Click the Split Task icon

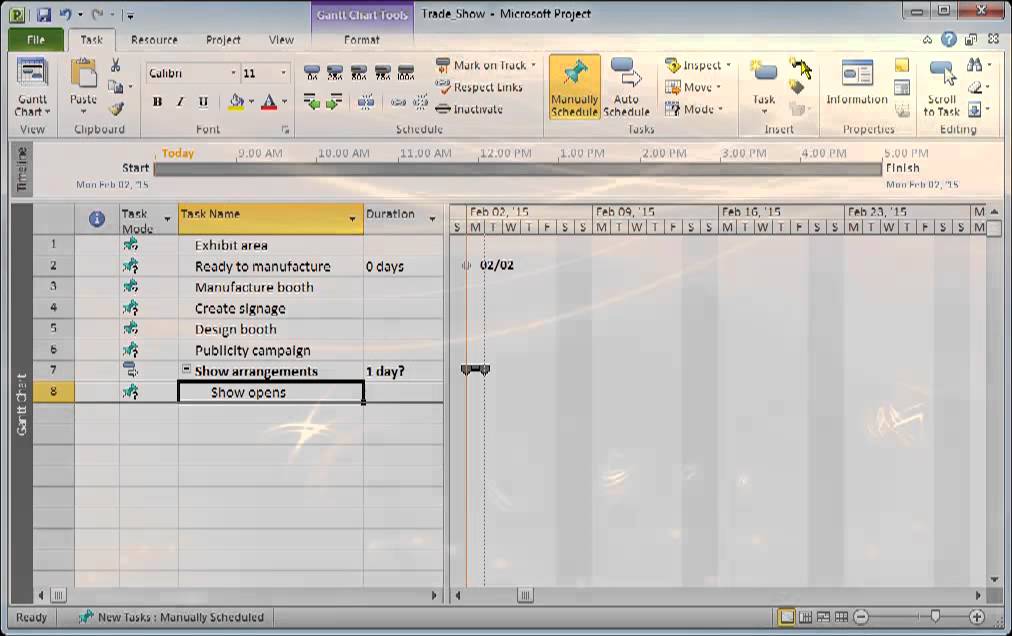pyautogui.click(x=366, y=102)
